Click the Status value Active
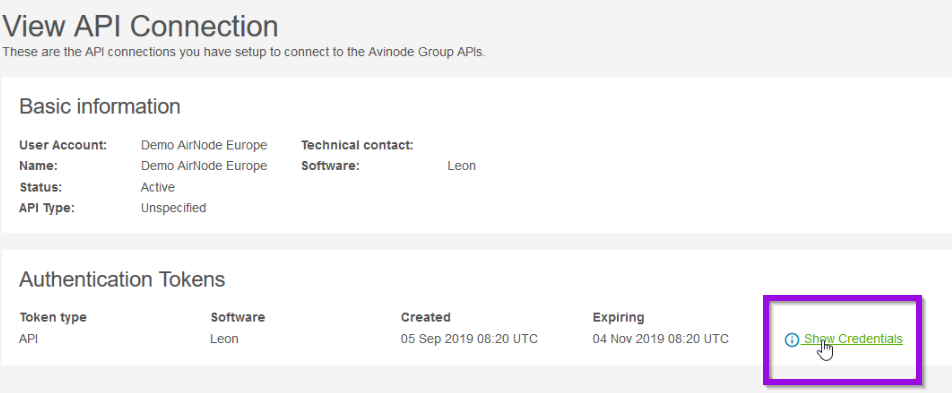This screenshot has width=952, height=393. [158, 187]
